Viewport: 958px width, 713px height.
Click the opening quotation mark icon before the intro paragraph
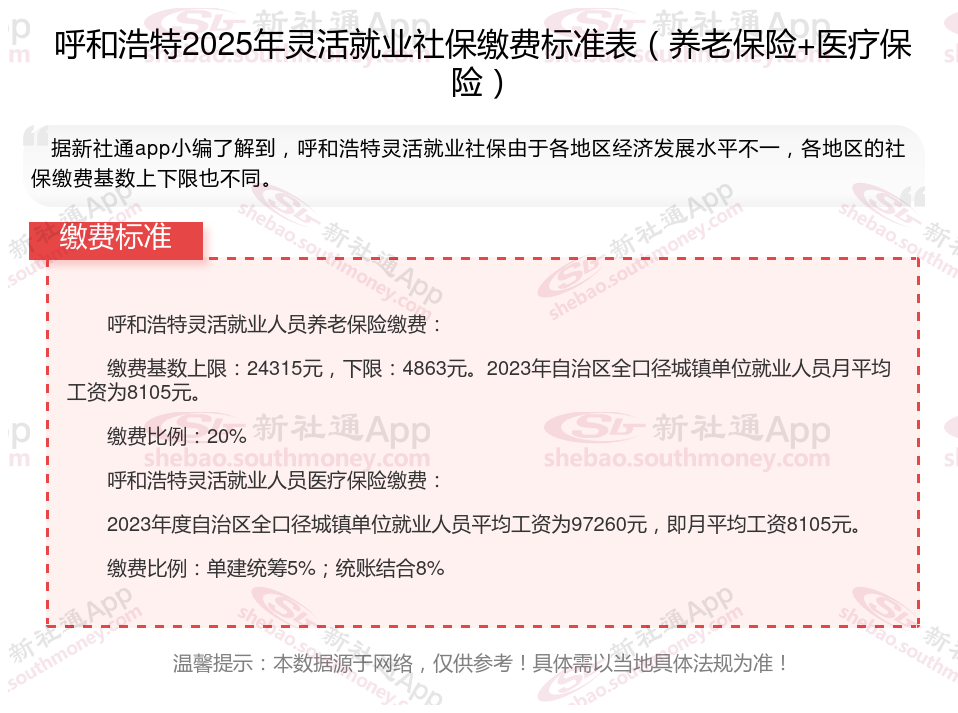tap(35, 136)
